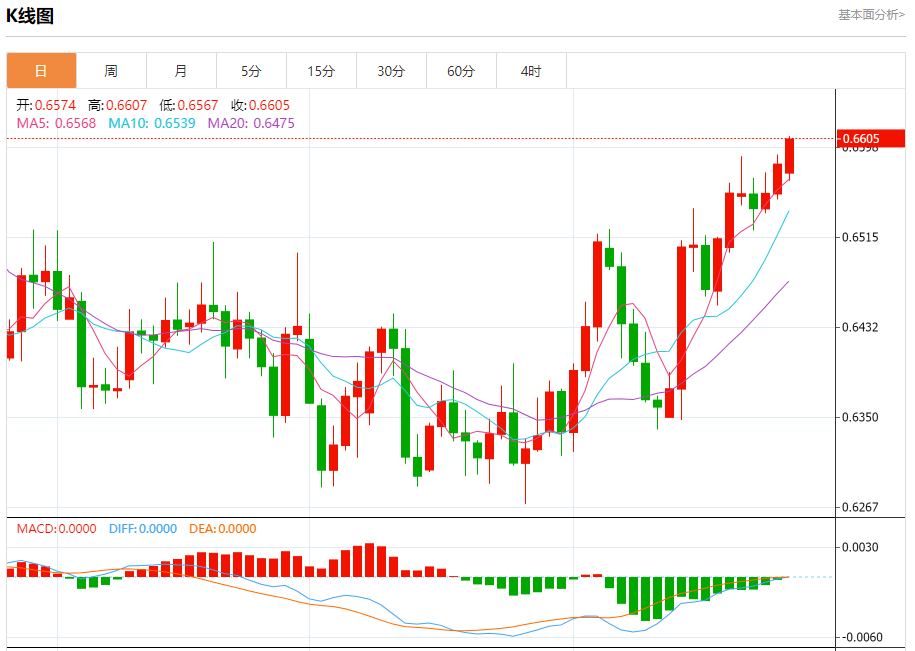Open the 4时 interval tab
This screenshot has width=915, height=651.
point(532,71)
